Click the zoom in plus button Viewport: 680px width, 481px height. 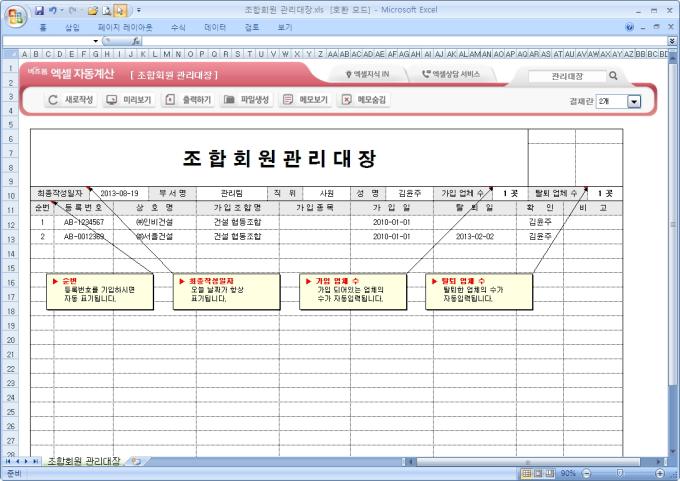click(660, 473)
